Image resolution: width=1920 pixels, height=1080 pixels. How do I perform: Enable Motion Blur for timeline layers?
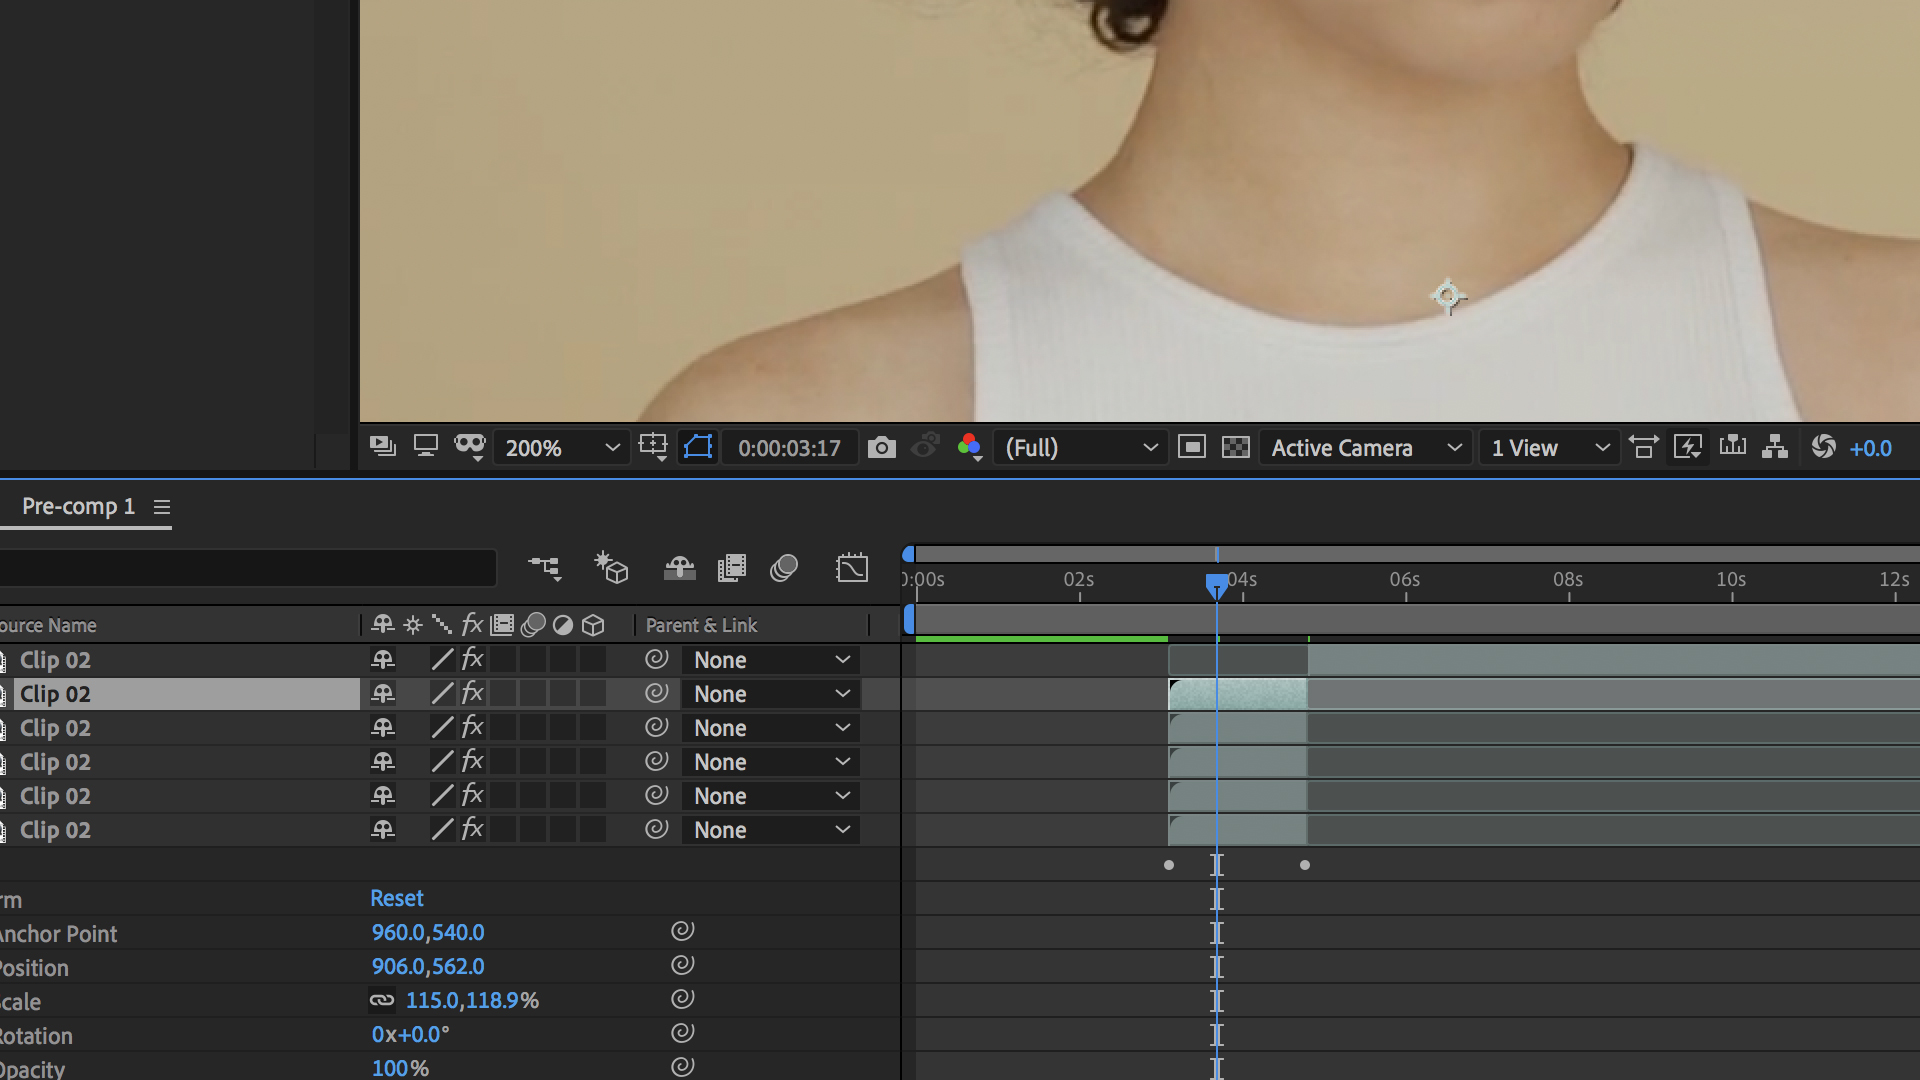[x=784, y=568]
